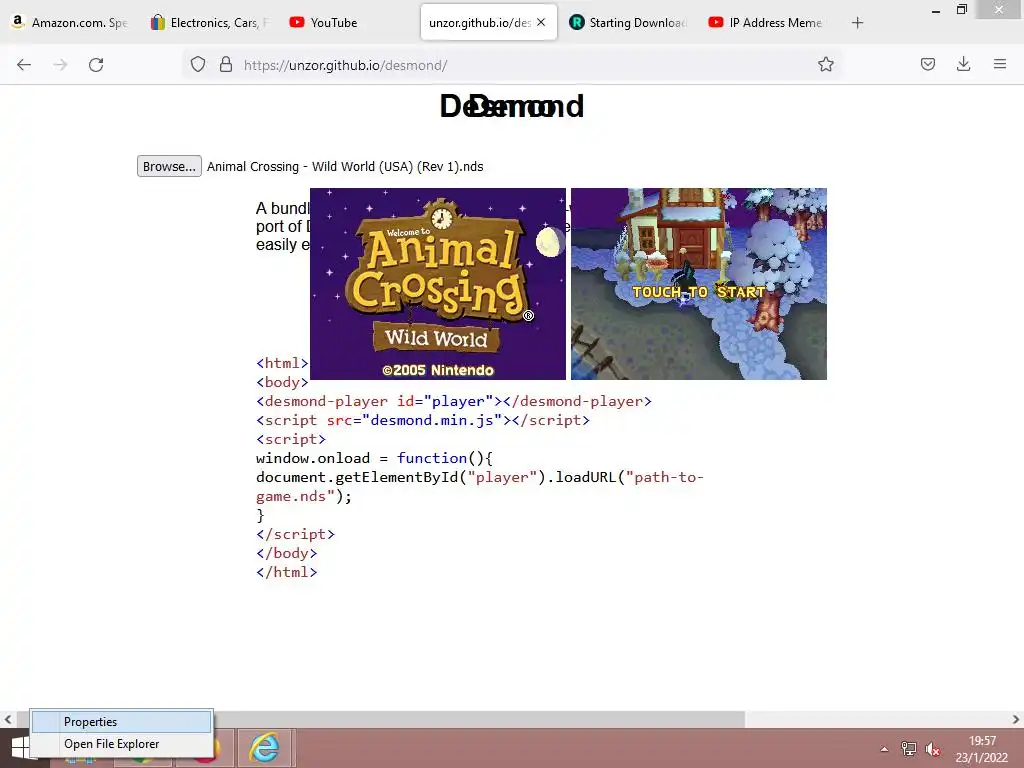Go back to the previous page
The image size is (1024, 768).
[24, 65]
